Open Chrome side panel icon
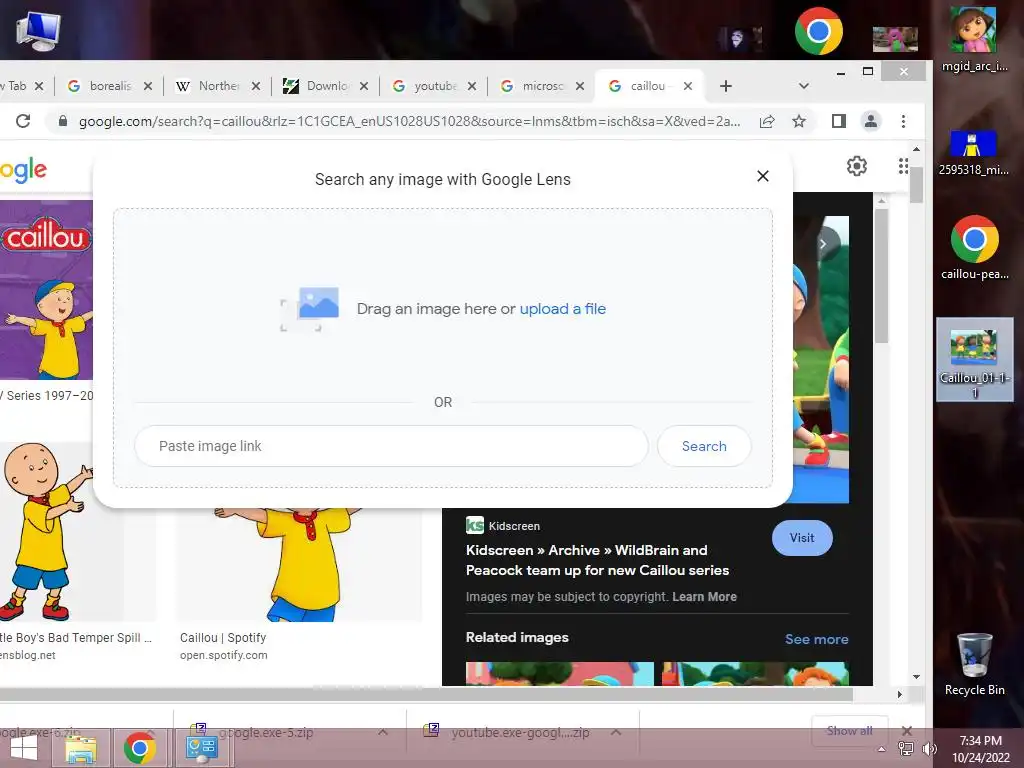Screen dimensions: 1024x768 point(839,121)
